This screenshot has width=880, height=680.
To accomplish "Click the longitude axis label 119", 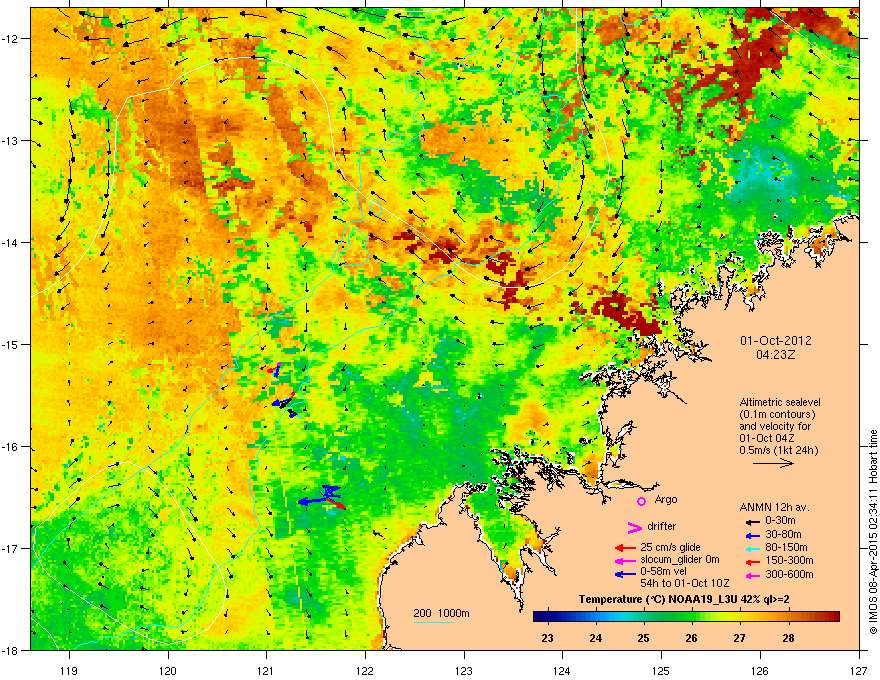I will click(69, 670).
